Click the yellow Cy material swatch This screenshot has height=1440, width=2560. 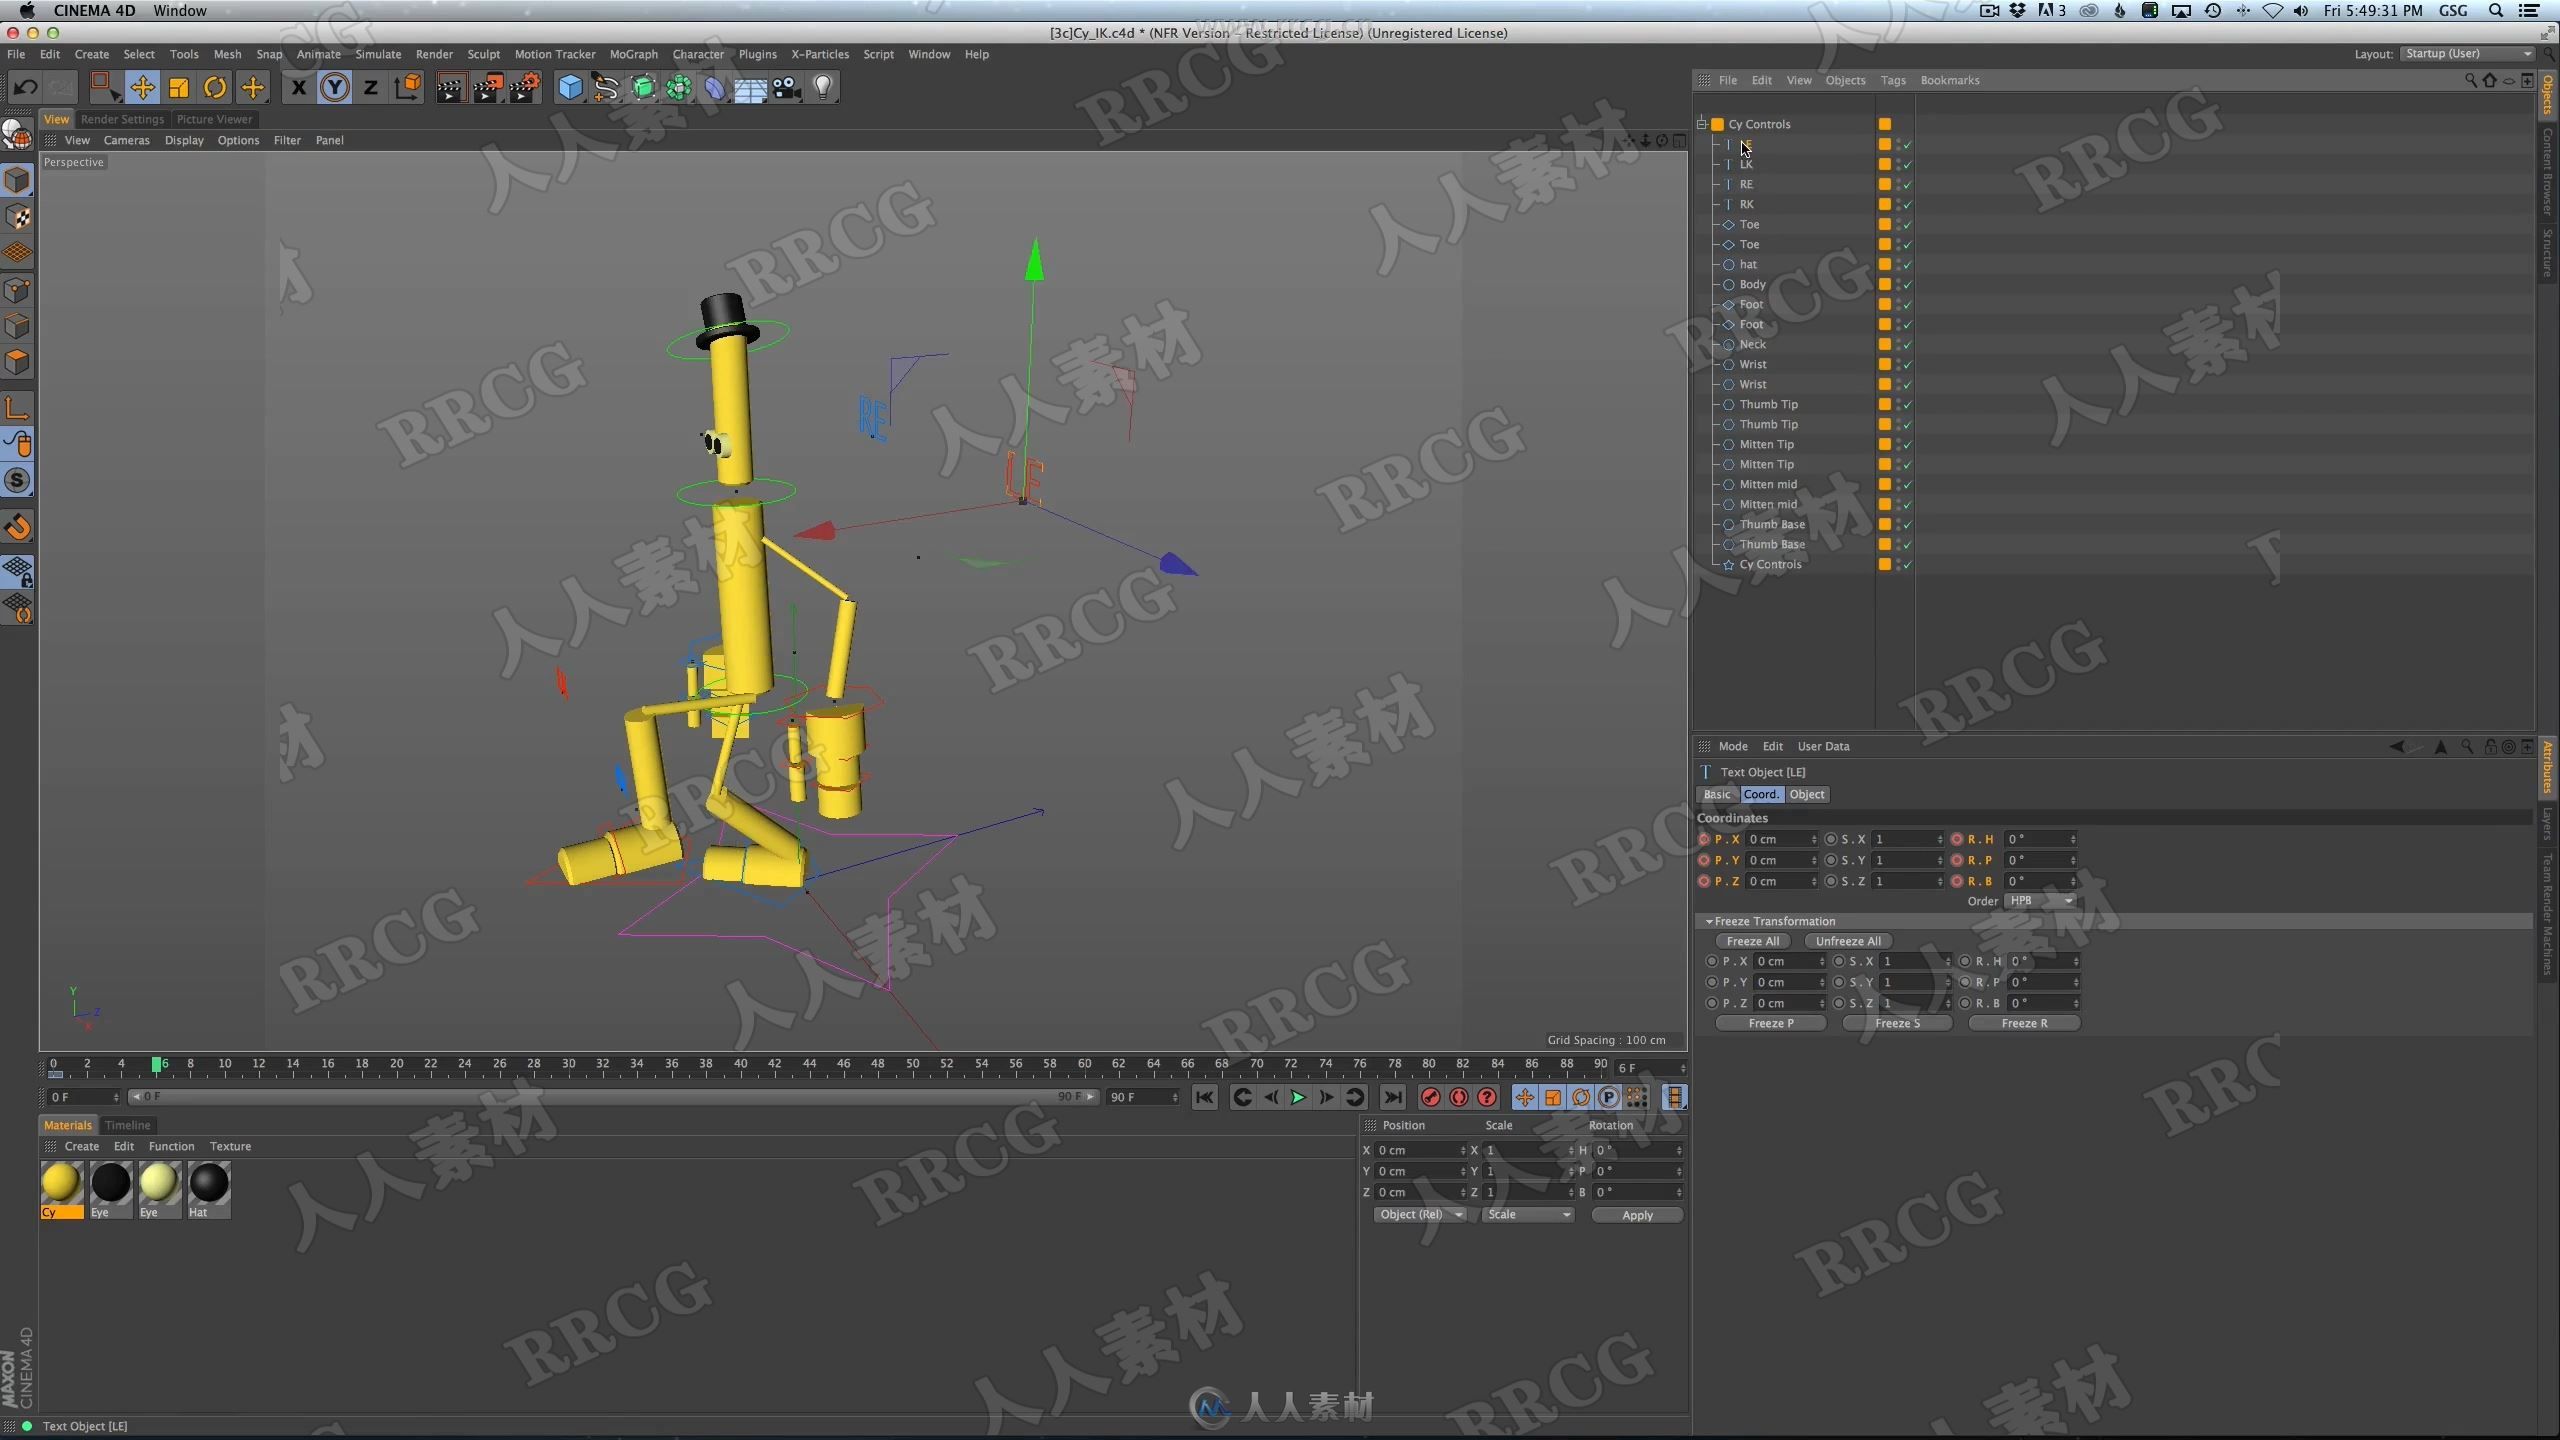(62, 1182)
